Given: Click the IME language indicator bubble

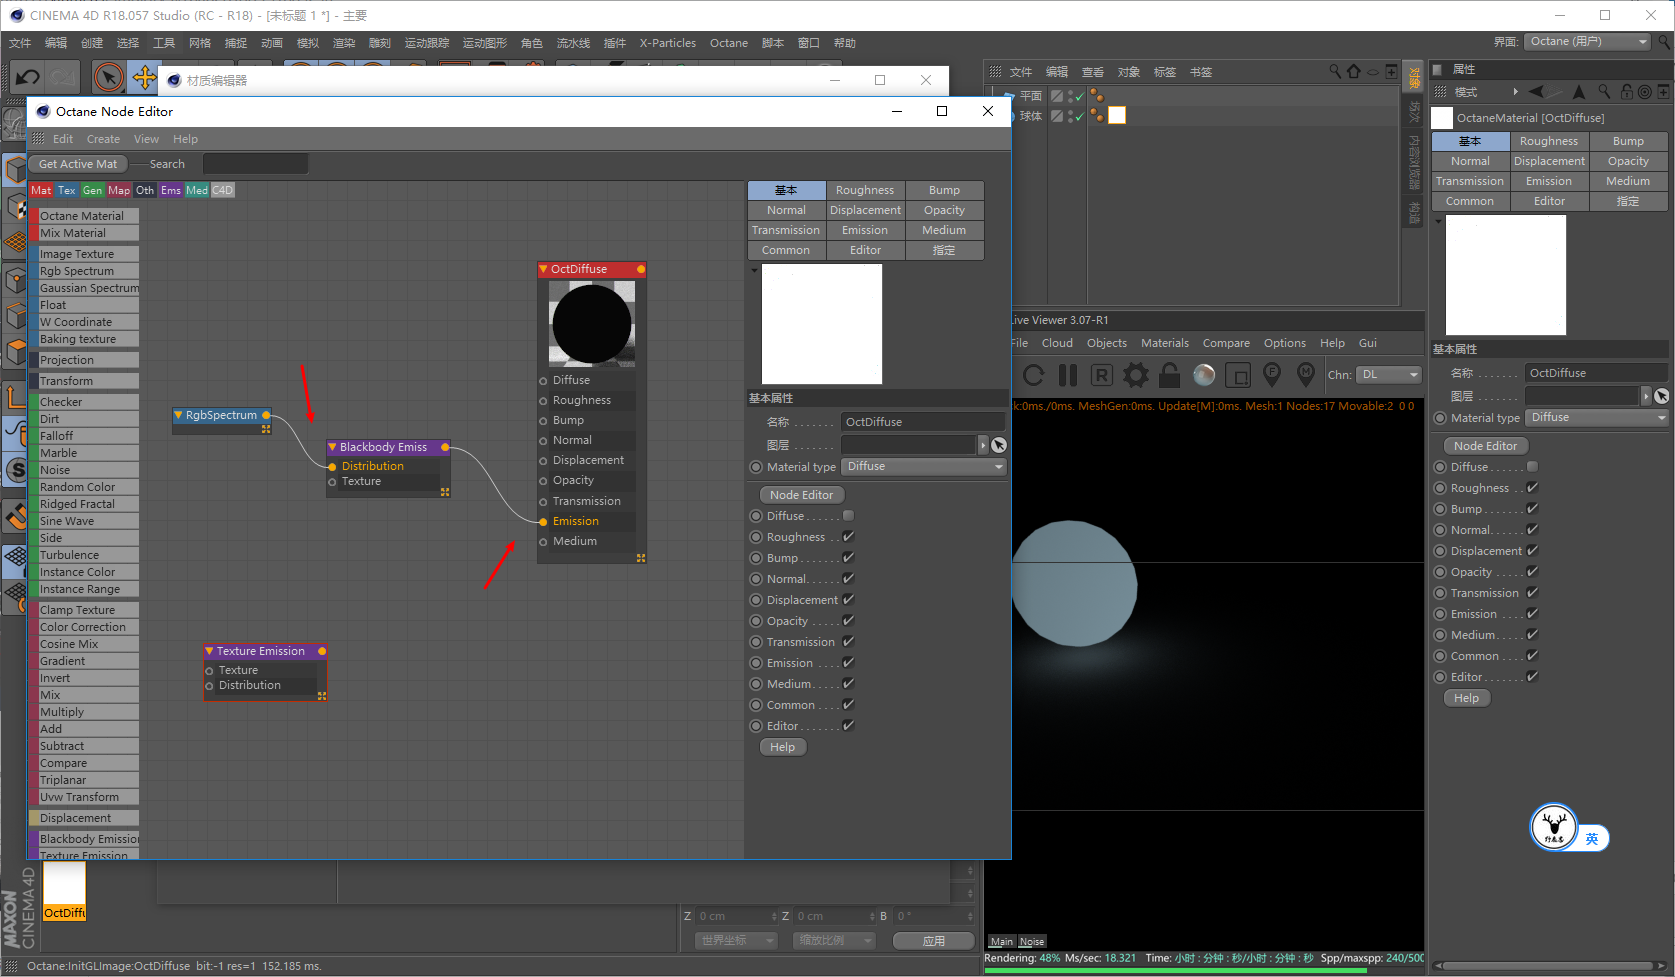Looking at the screenshot, I should [x=1591, y=839].
